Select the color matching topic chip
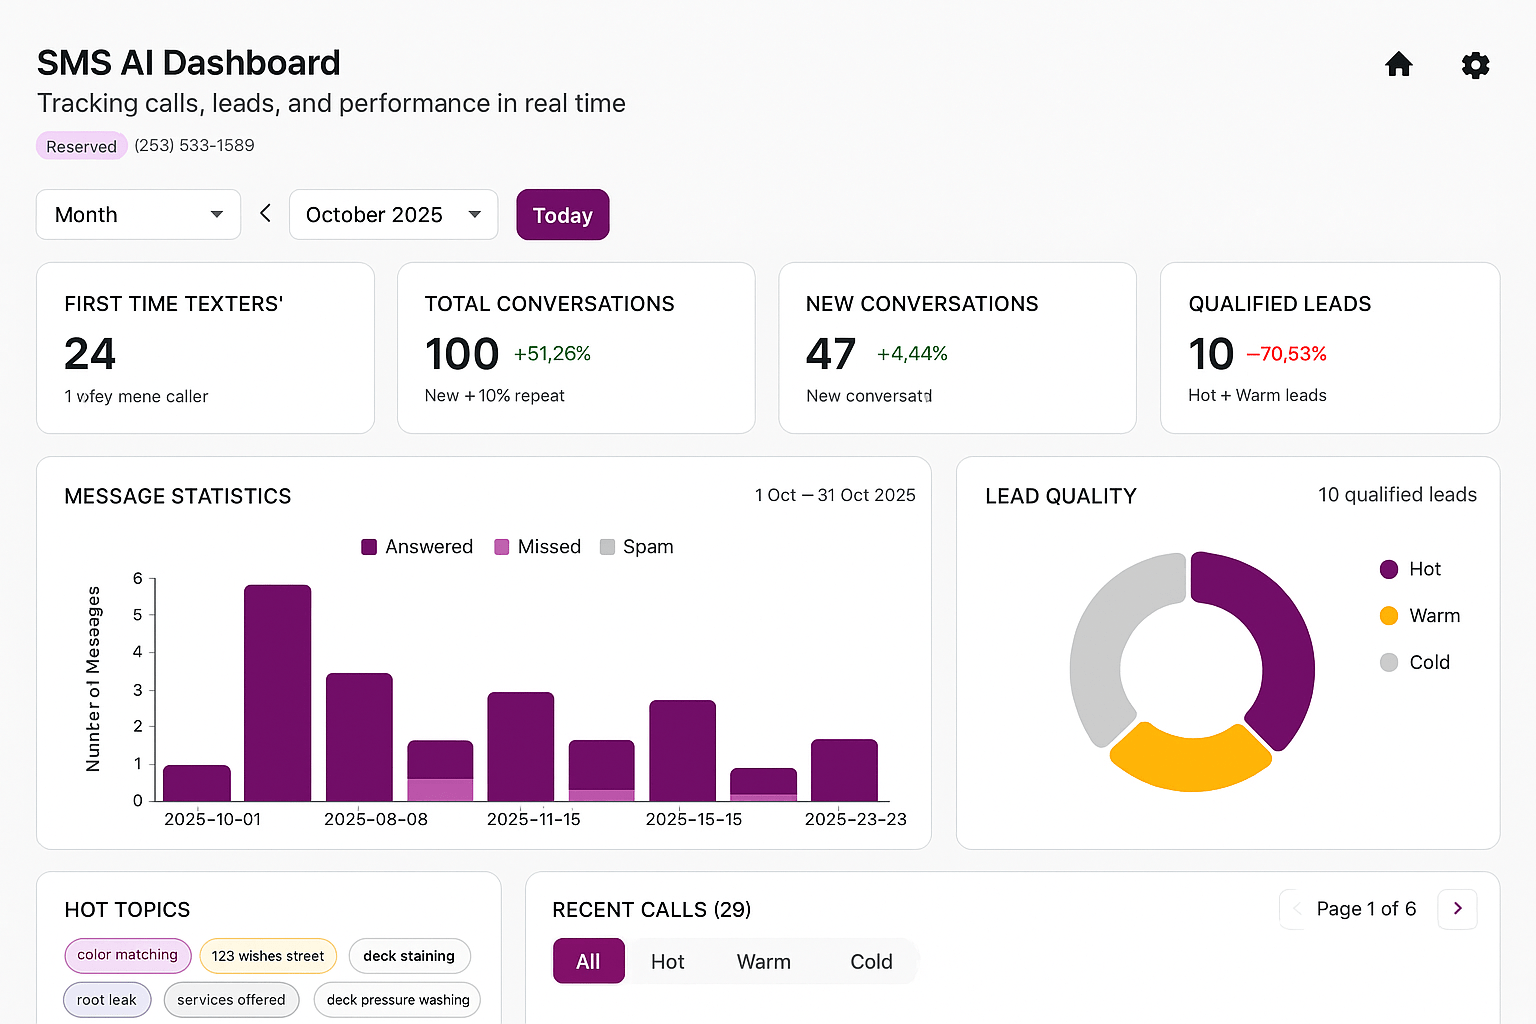The height and width of the screenshot is (1024, 1536). click(x=127, y=955)
